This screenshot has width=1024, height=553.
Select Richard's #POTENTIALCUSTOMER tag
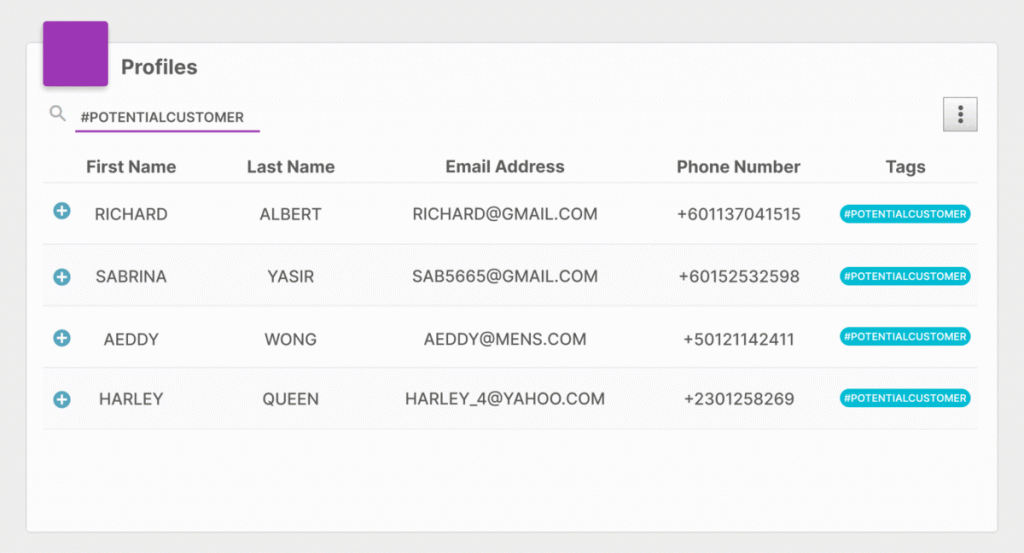904,214
